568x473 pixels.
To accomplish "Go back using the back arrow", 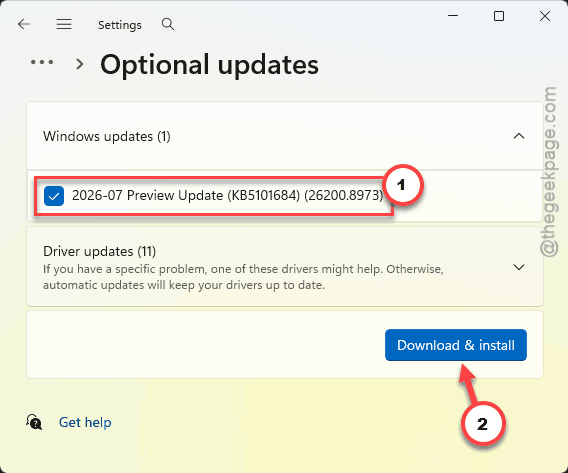I will [x=24, y=24].
